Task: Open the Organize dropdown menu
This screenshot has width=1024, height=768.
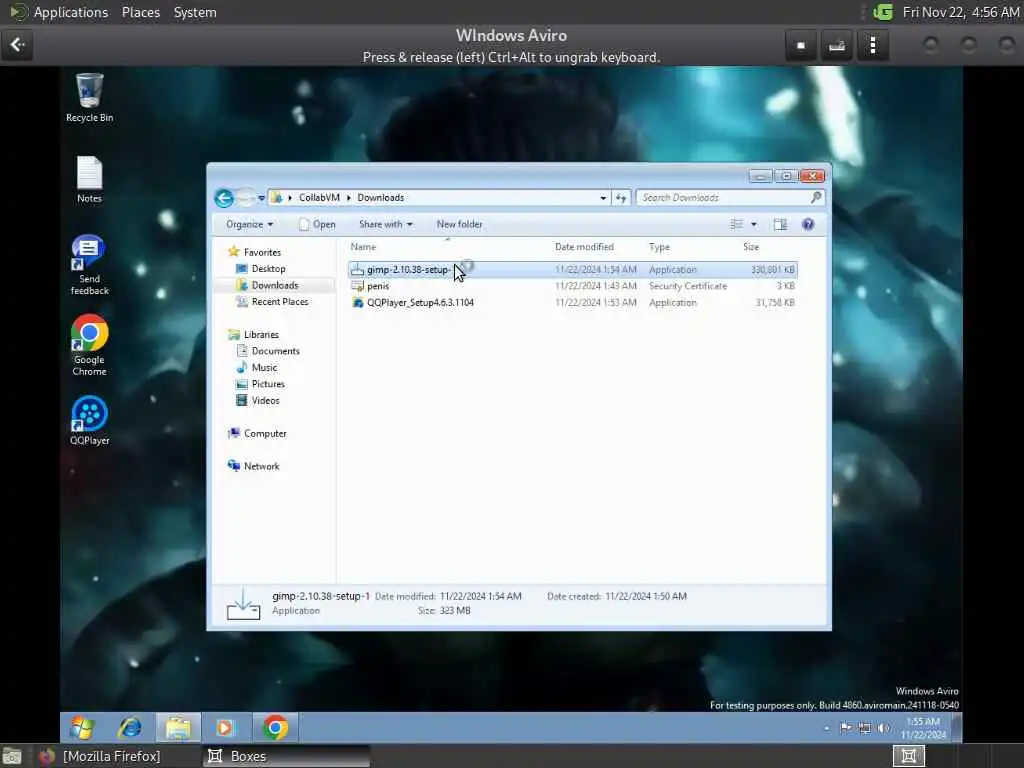Action: click(249, 224)
